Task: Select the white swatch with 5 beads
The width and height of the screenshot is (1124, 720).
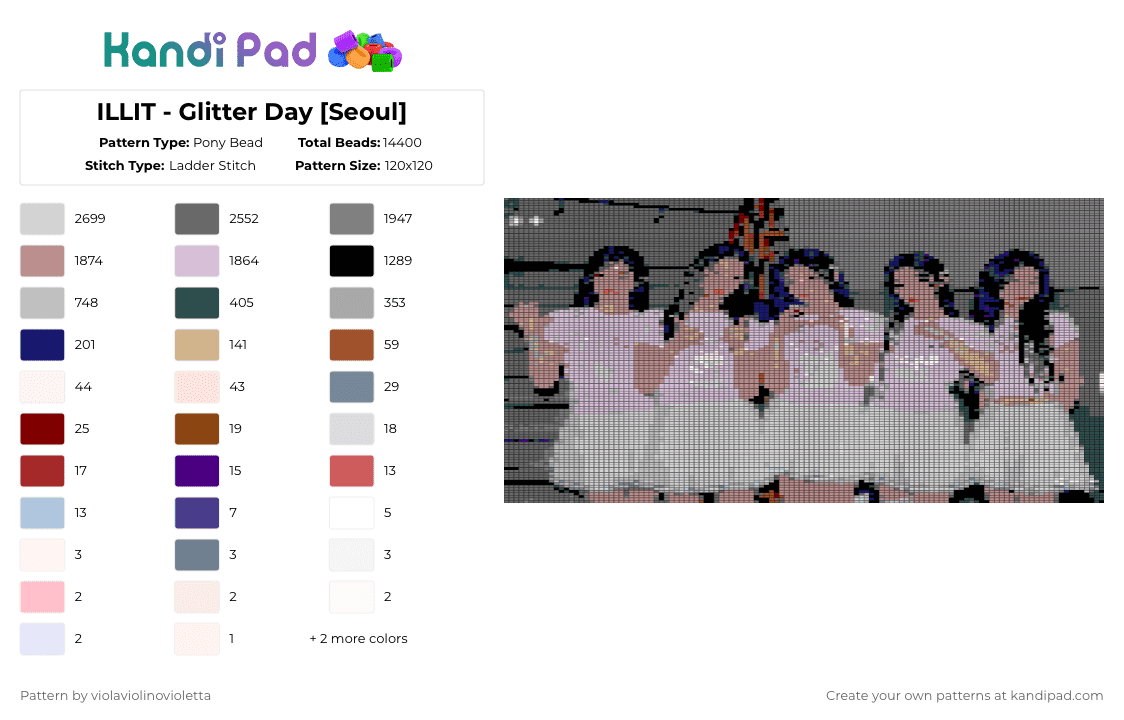Action: tap(352, 513)
